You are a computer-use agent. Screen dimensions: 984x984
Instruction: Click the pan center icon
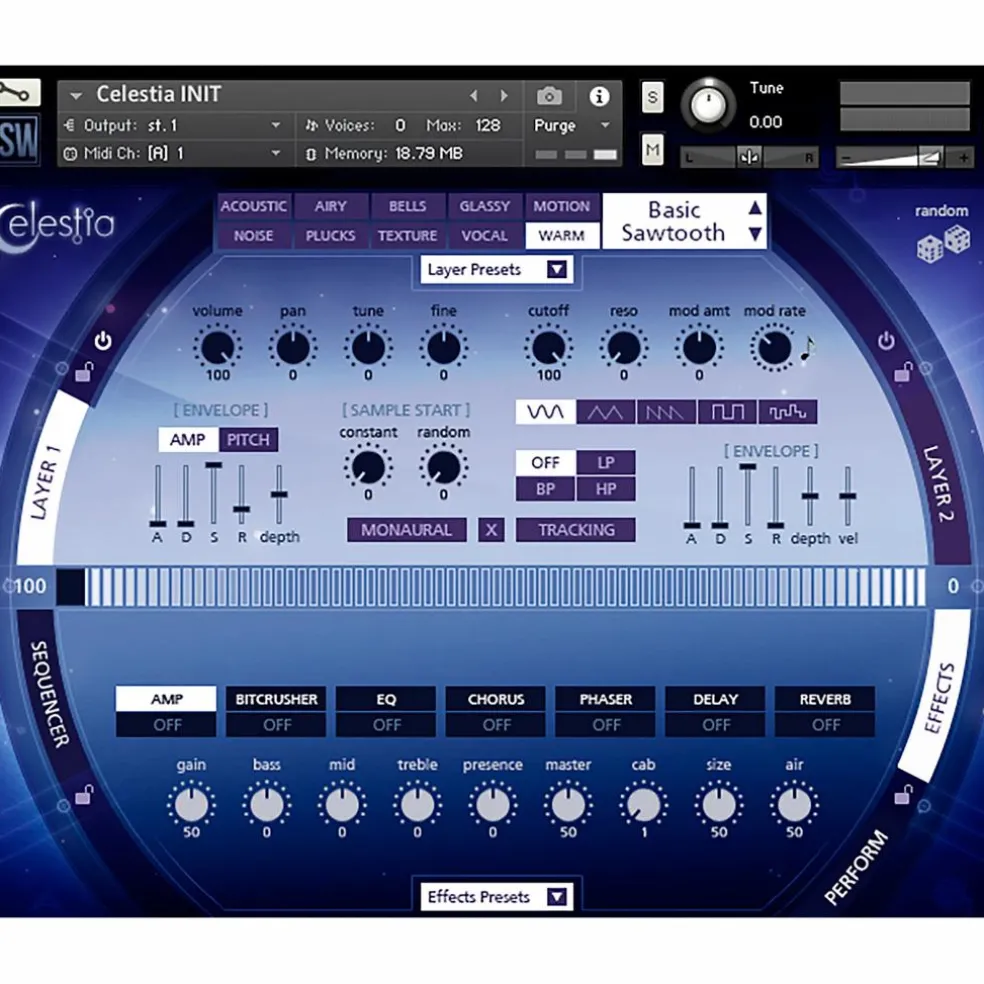[749, 157]
